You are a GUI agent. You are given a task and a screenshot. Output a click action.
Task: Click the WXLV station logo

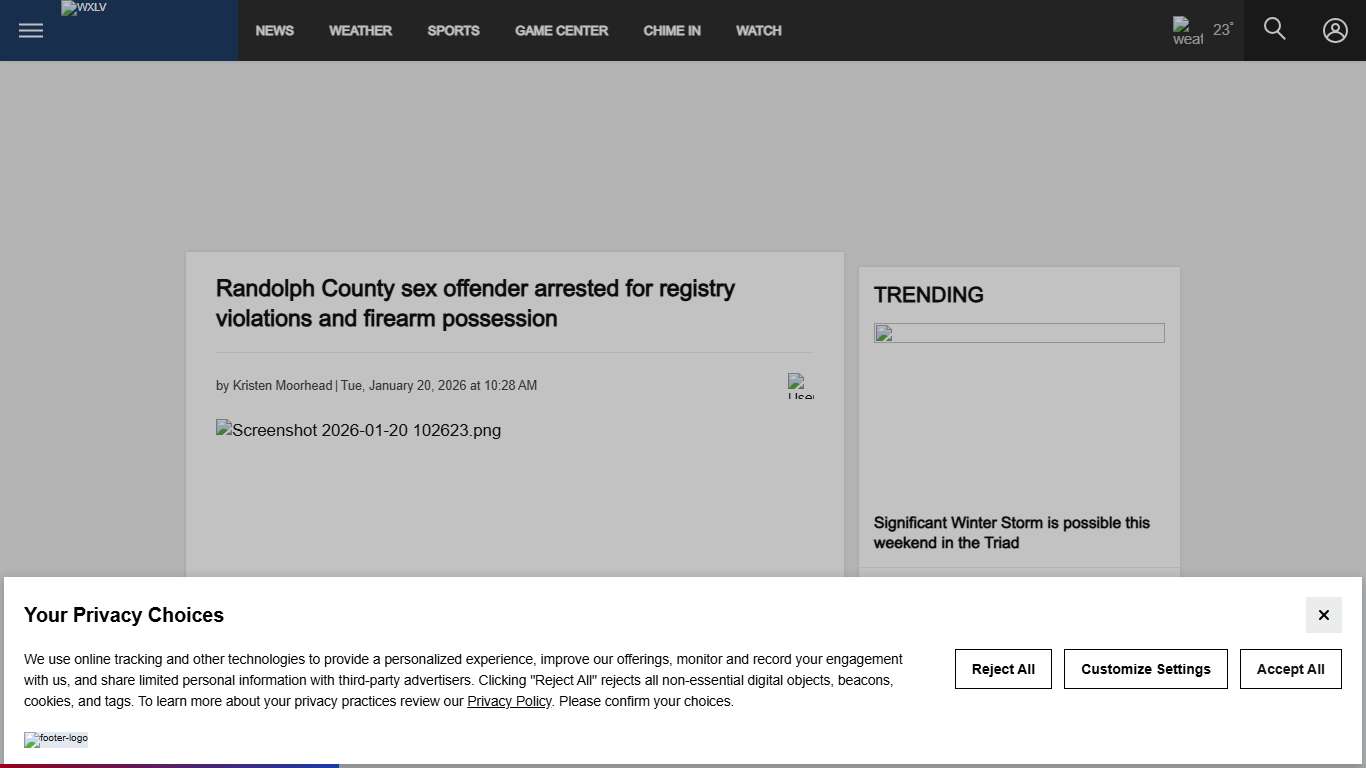(x=84, y=8)
